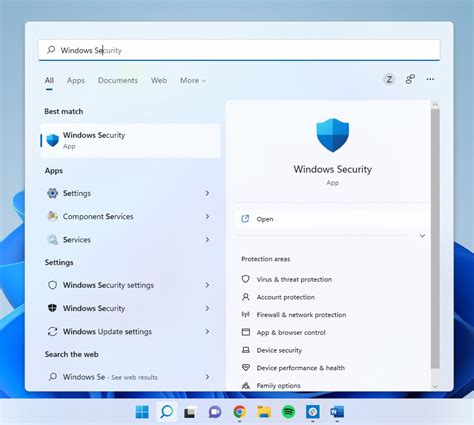This screenshot has height=425, width=474.
Task: Expand the More filter dropdown
Action: click(193, 80)
